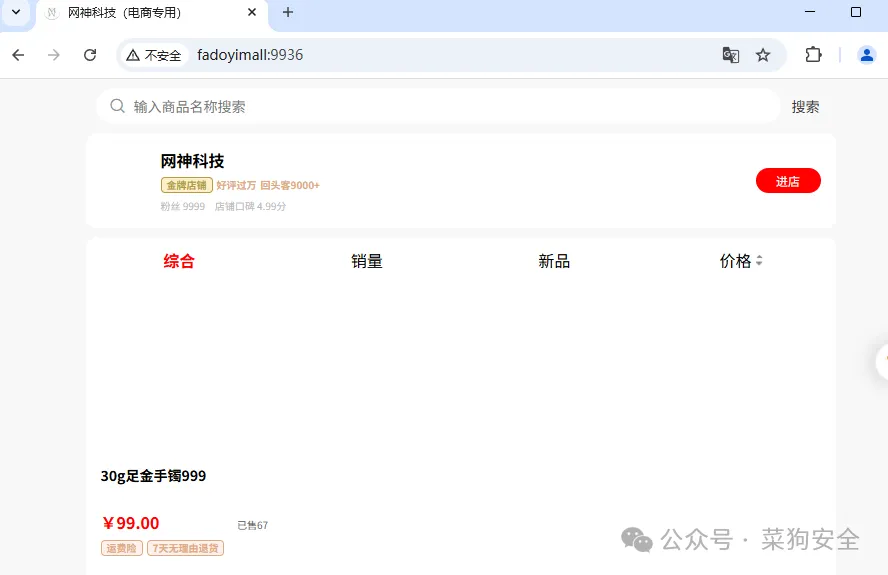The image size is (888, 575).
Task: Select the 新品 sorting tab
Action: click(x=554, y=261)
